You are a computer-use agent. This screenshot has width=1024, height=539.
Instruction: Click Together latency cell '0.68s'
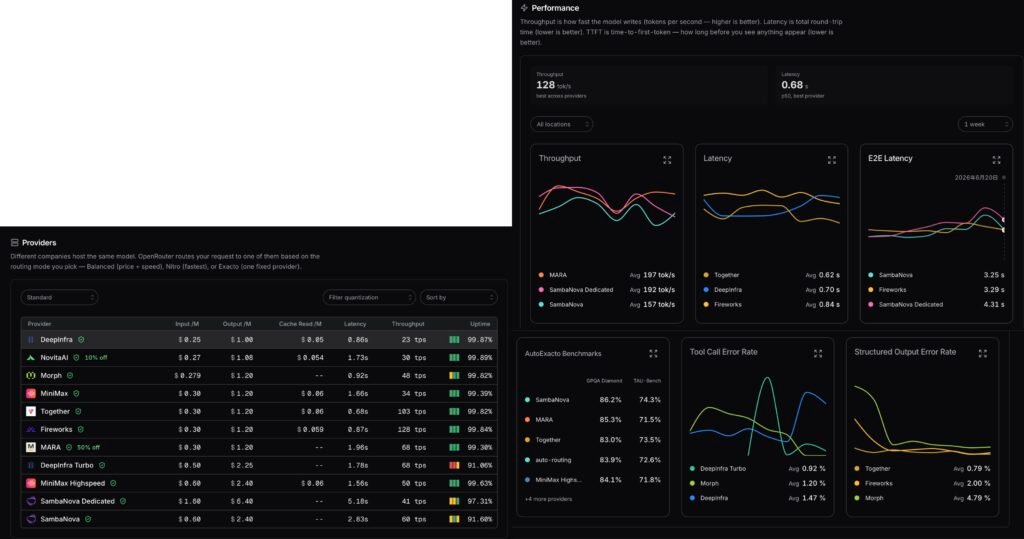click(x=358, y=412)
